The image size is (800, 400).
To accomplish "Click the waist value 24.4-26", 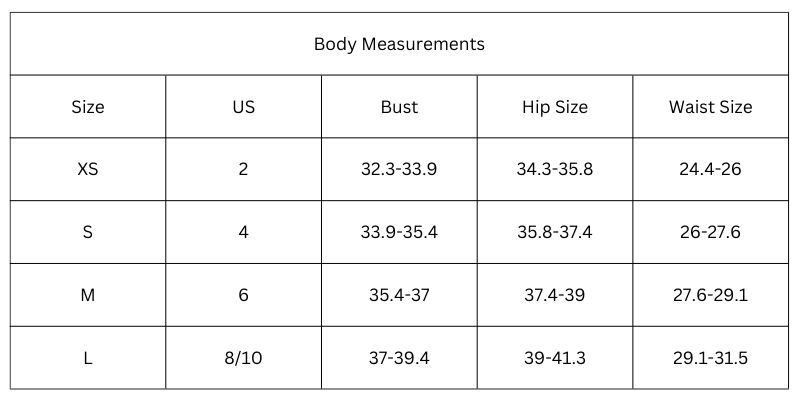I will [x=710, y=169].
